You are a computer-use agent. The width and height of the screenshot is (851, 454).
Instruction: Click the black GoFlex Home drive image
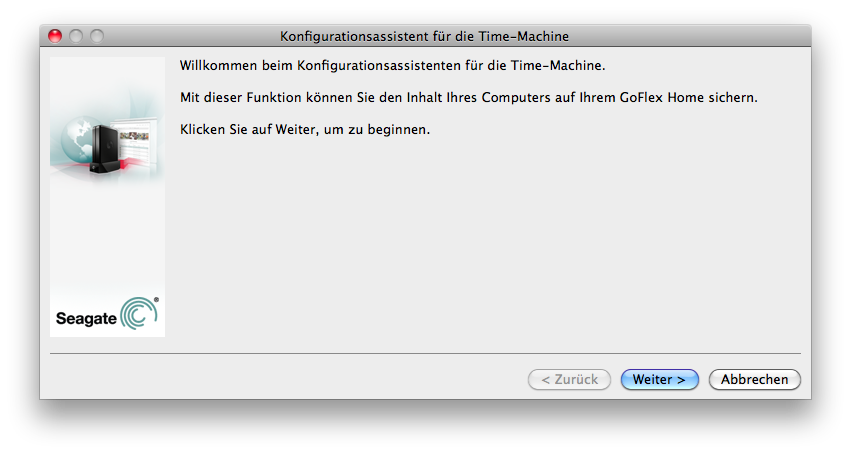[x=104, y=148]
